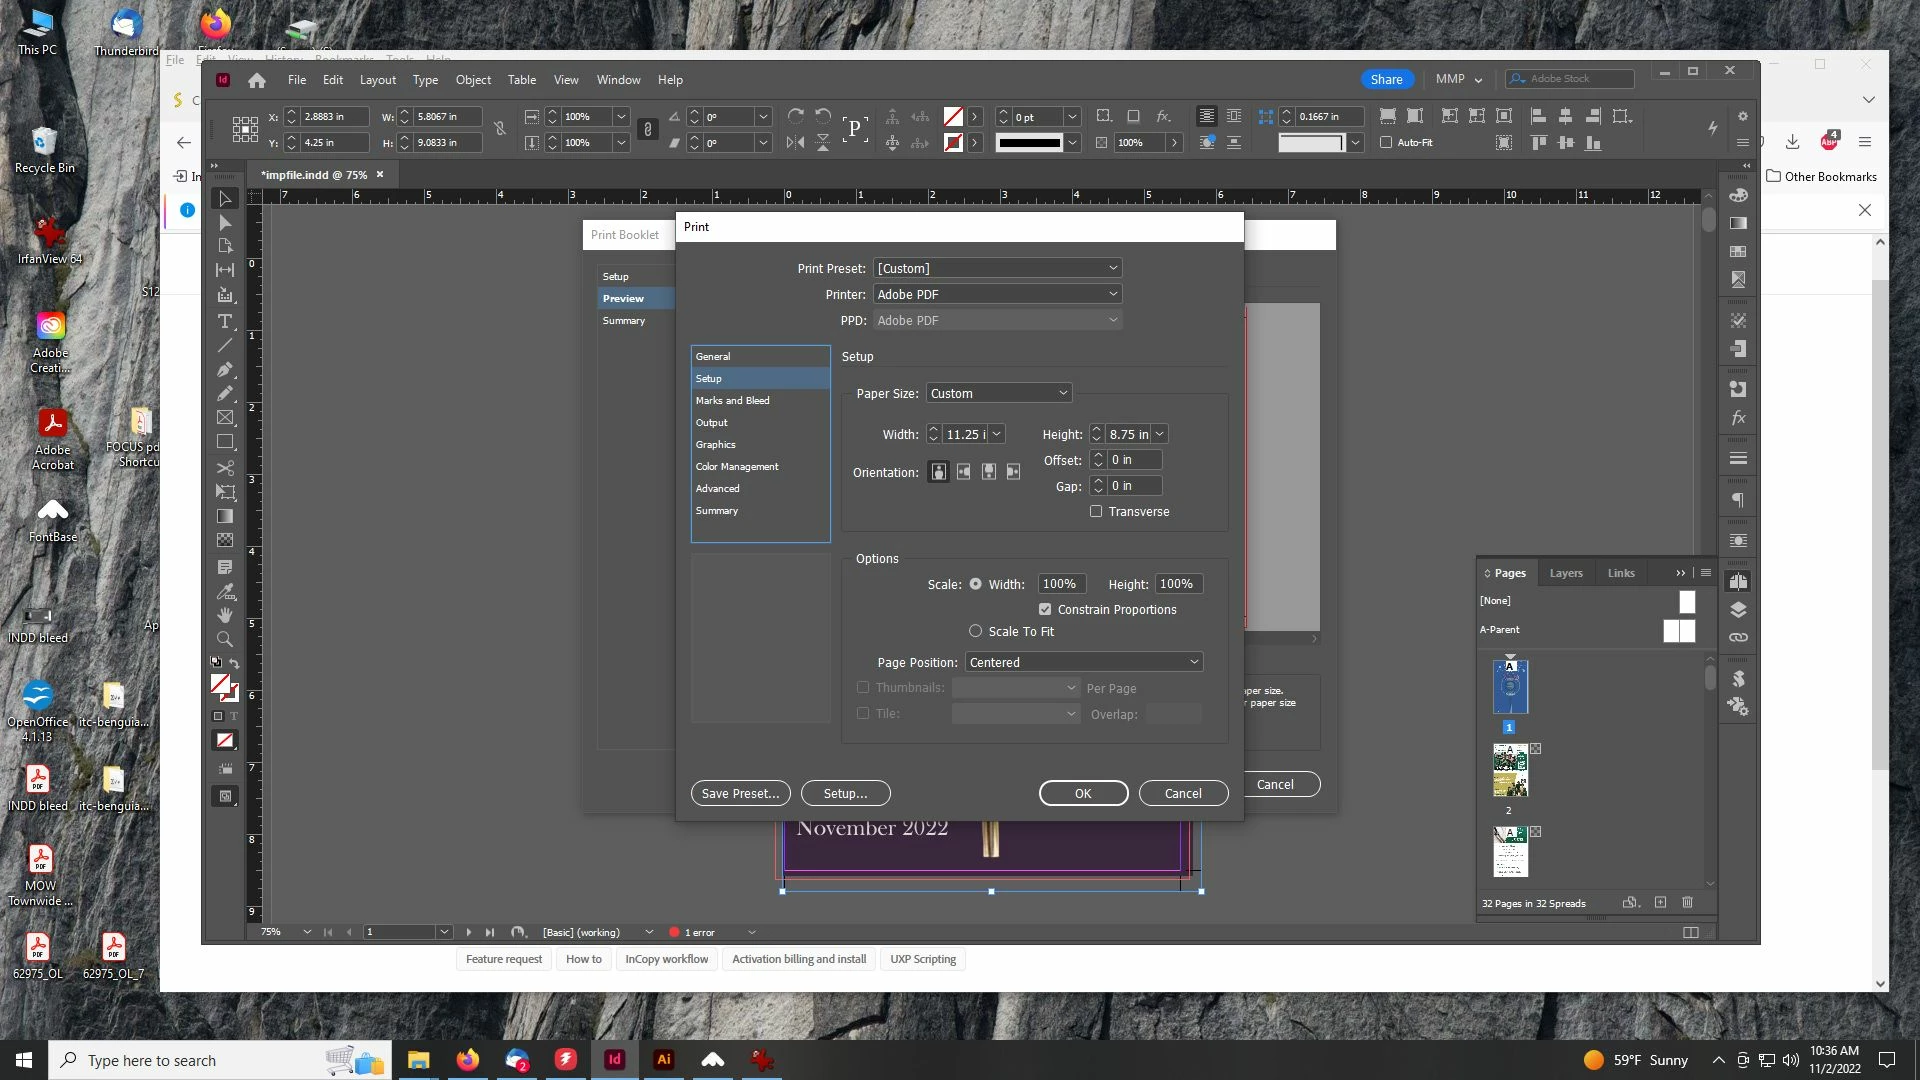Open the Paper Size dropdown
Screen dimensions: 1920x1080
[x=998, y=394]
